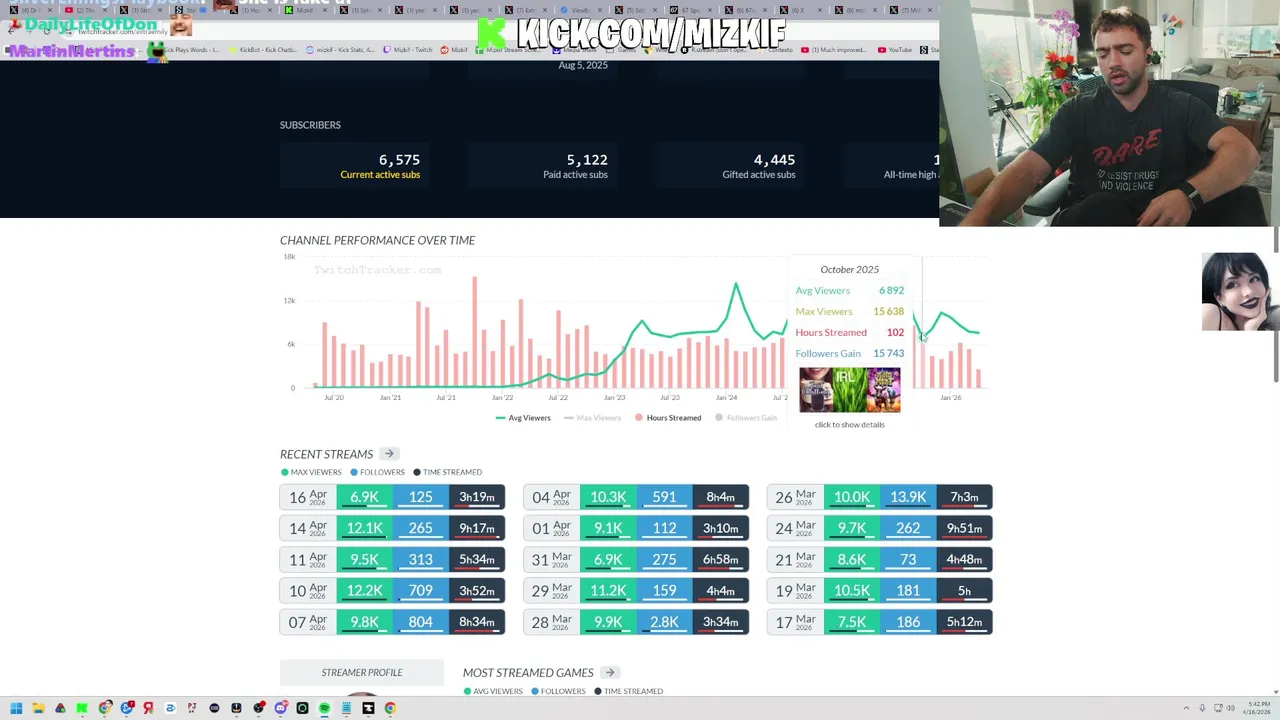
Task: Click the 4,445 gifted active subs figure
Action: click(x=774, y=160)
